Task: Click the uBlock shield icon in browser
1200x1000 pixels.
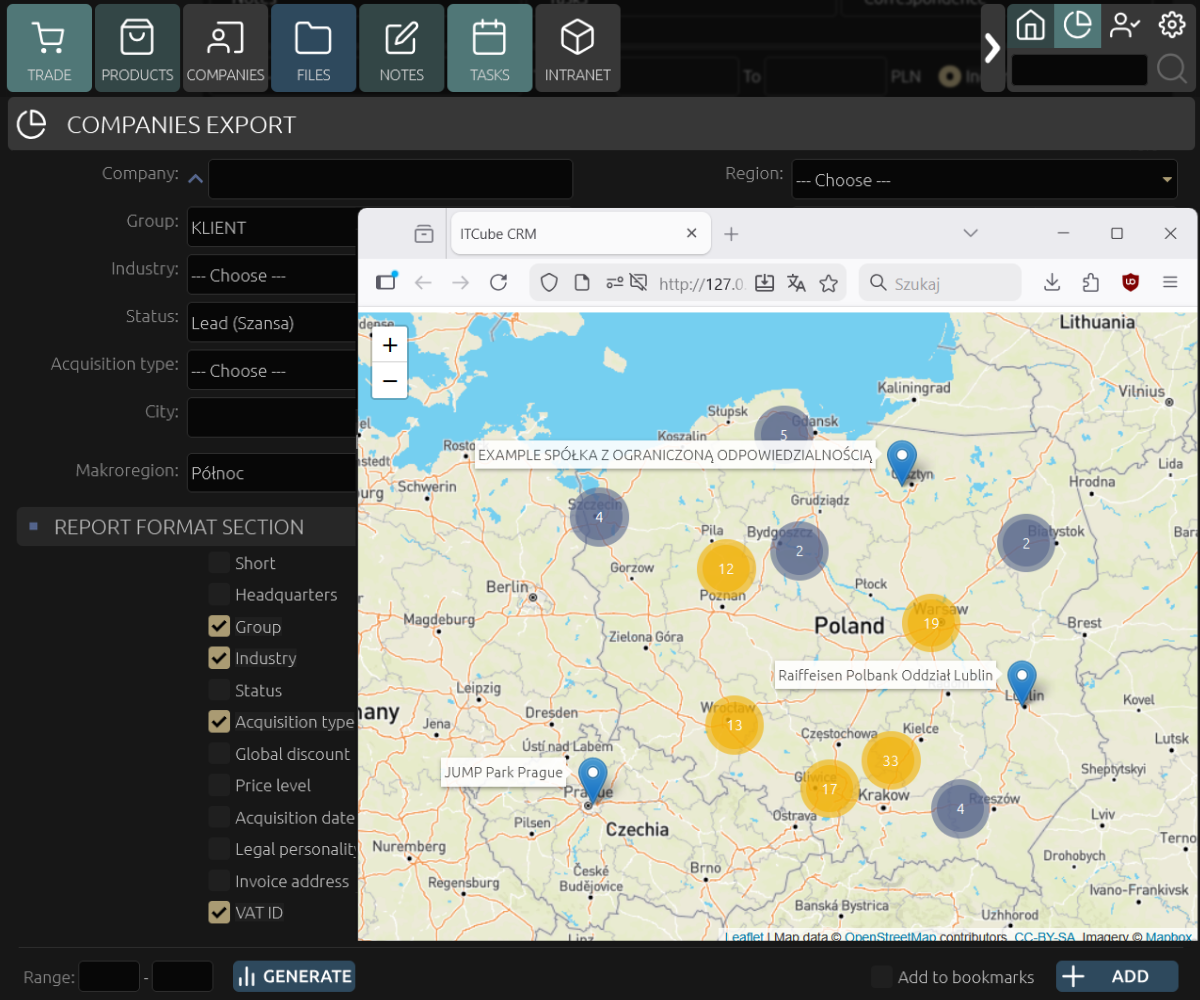Action: [1131, 283]
